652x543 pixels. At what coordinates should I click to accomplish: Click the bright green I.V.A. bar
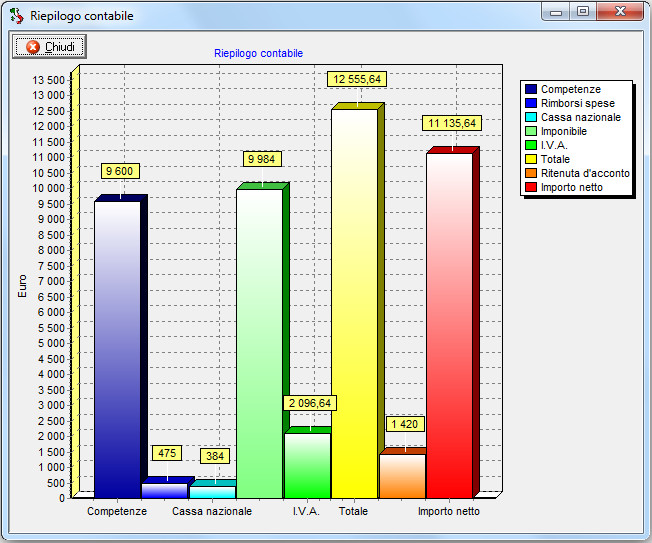tap(307, 466)
